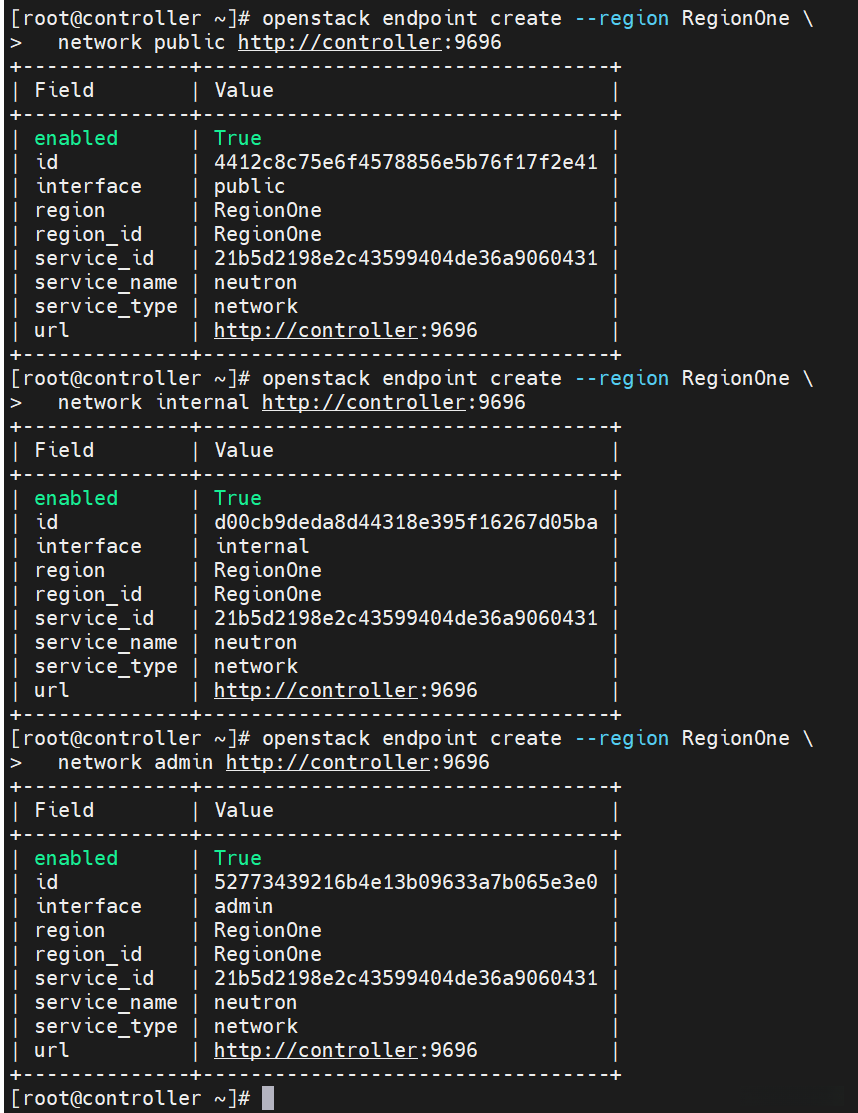The width and height of the screenshot is (858, 1113).
Task: Click the "admin" value in the interface row
Action: tap(243, 906)
